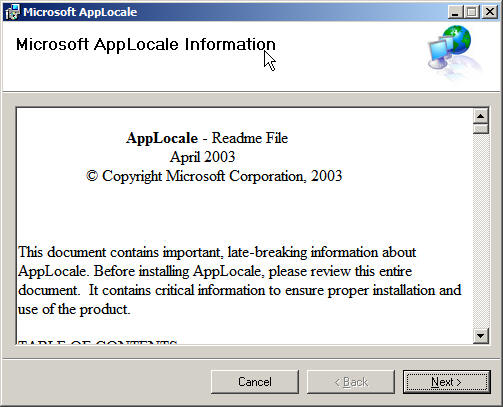Click the disabled maximize window button
This screenshot has width=503, height=407.
click(x=472, y=12)
